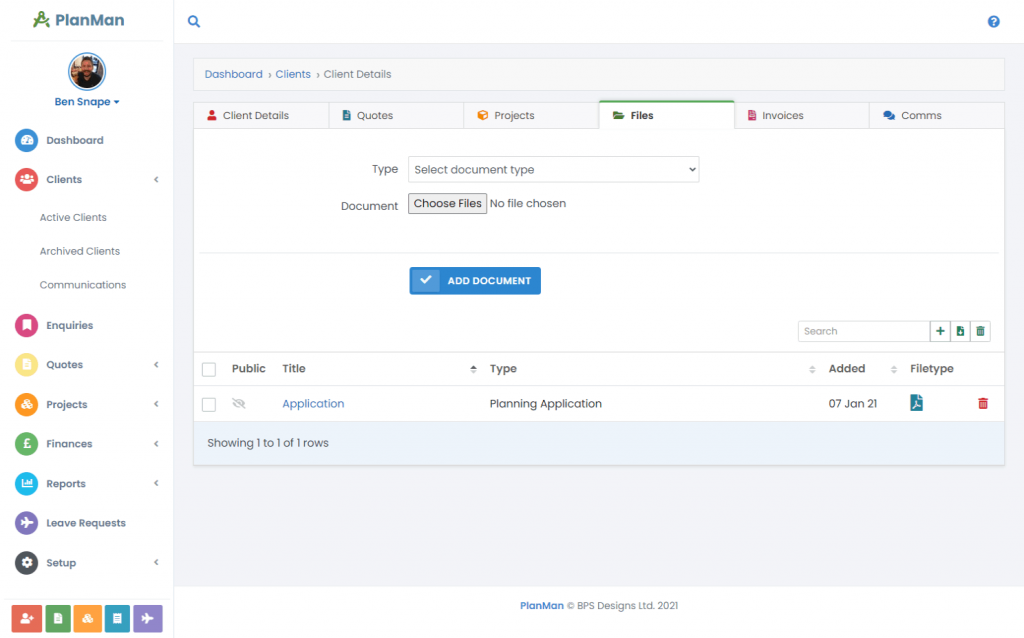Image resolution: width=1024 pixels, height=638 pixels.
Task: Collapse the Clients sidebar section
Action: [87, 180]
